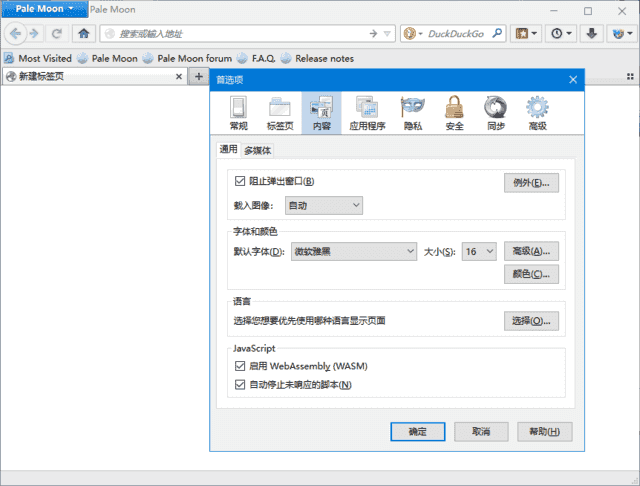Disable 启用 WebAssembly (WASM) checkbox
Screen dimensions: 640x486
pyautogui.click(x=239, y=366)
